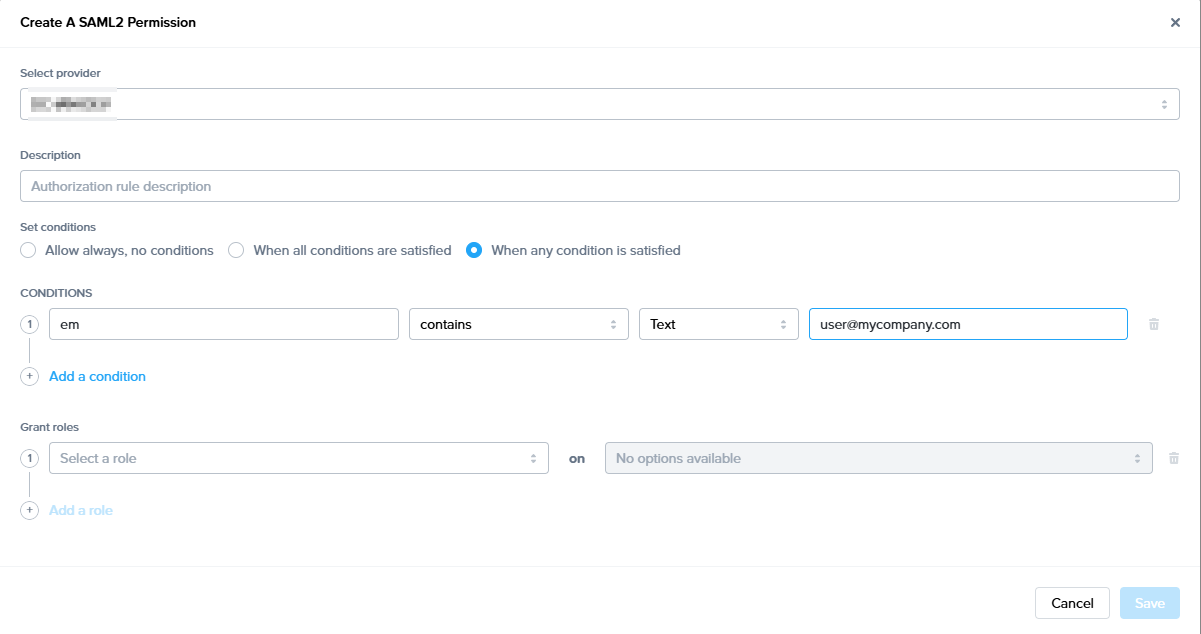Click plus icon beside Add a role

tap(29, 510)
